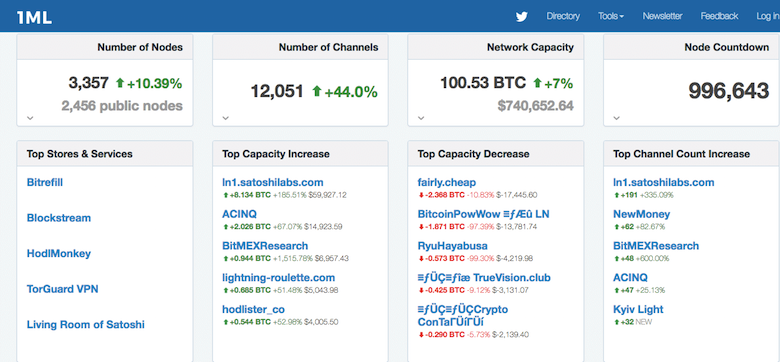This screenshot has width=780, height=362.
Task: Open the TrueVision.club node link
Action: click(484, 278)
